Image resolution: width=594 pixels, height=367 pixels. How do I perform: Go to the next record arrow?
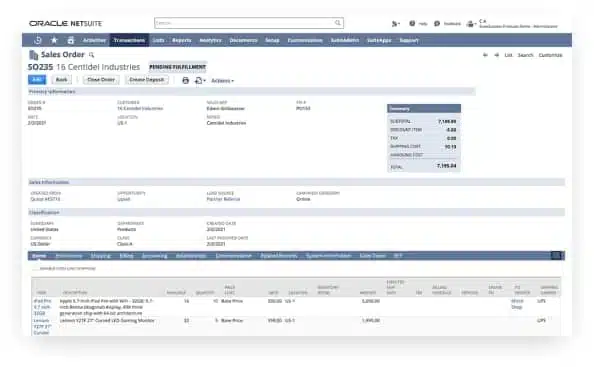tap(496, 55)
